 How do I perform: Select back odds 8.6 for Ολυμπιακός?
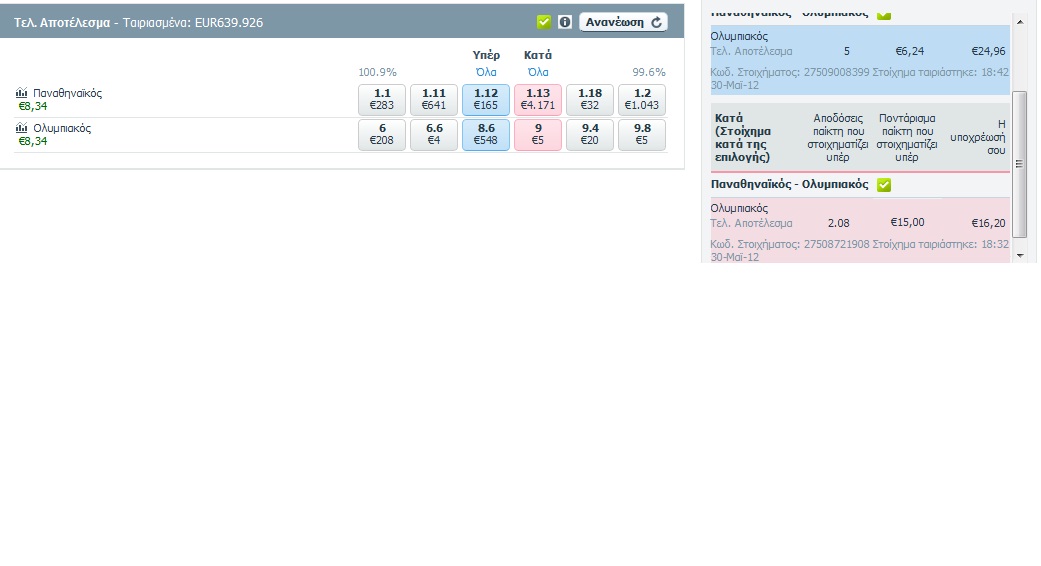tap(486, 135)
